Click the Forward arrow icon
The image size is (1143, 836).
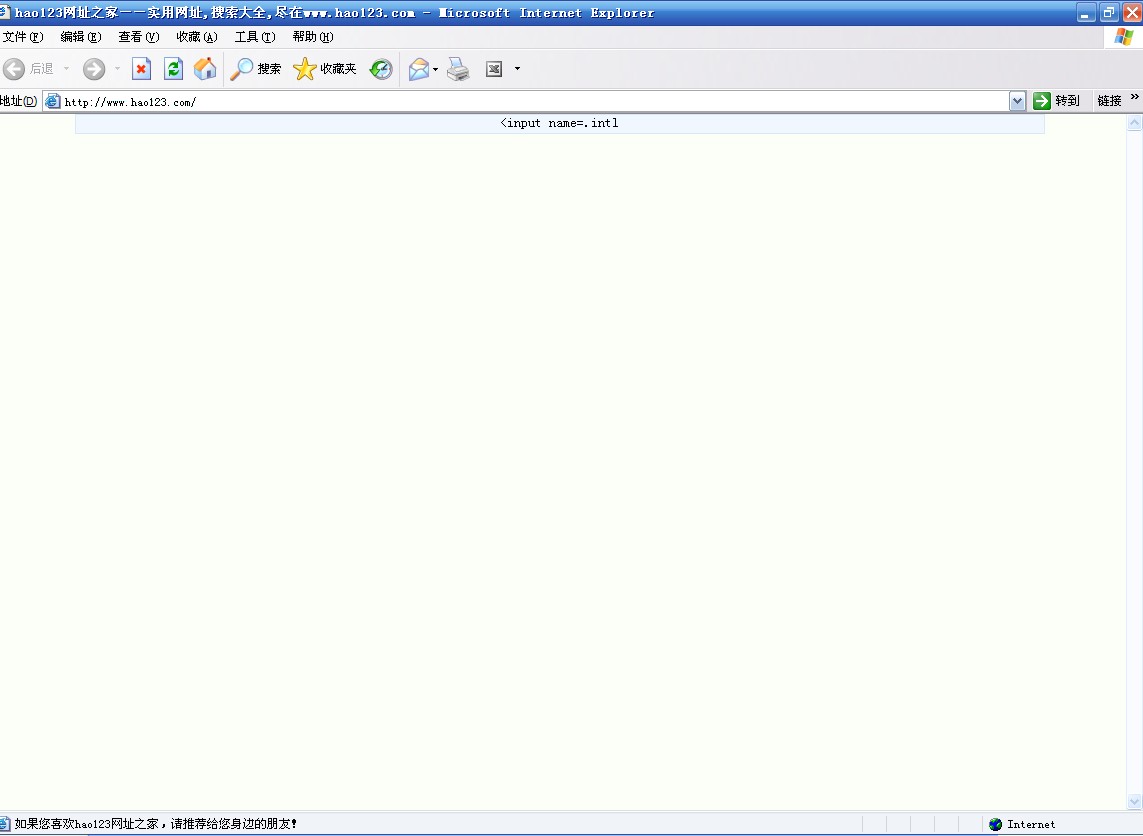(x=94, y=69)
